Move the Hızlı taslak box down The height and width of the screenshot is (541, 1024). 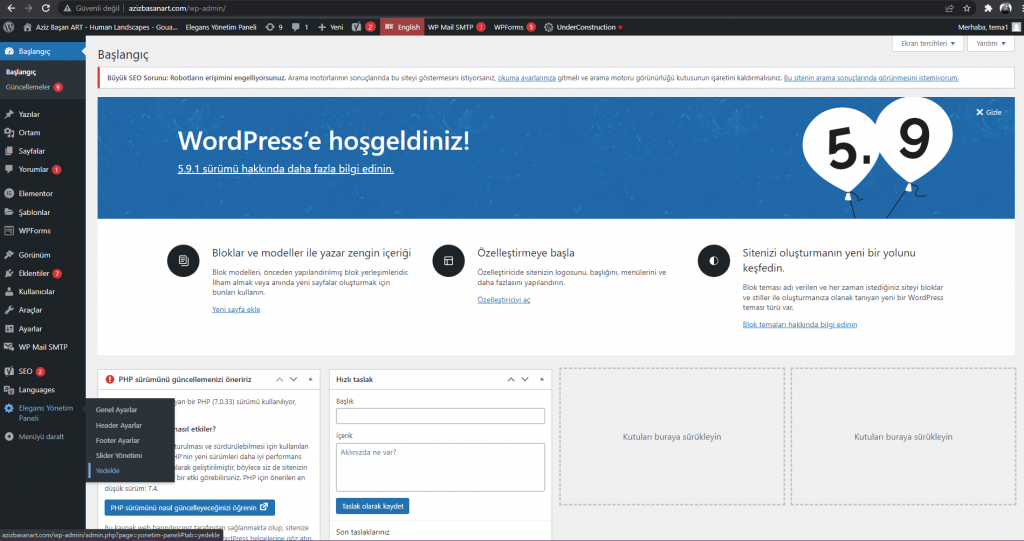coord(524,379)
